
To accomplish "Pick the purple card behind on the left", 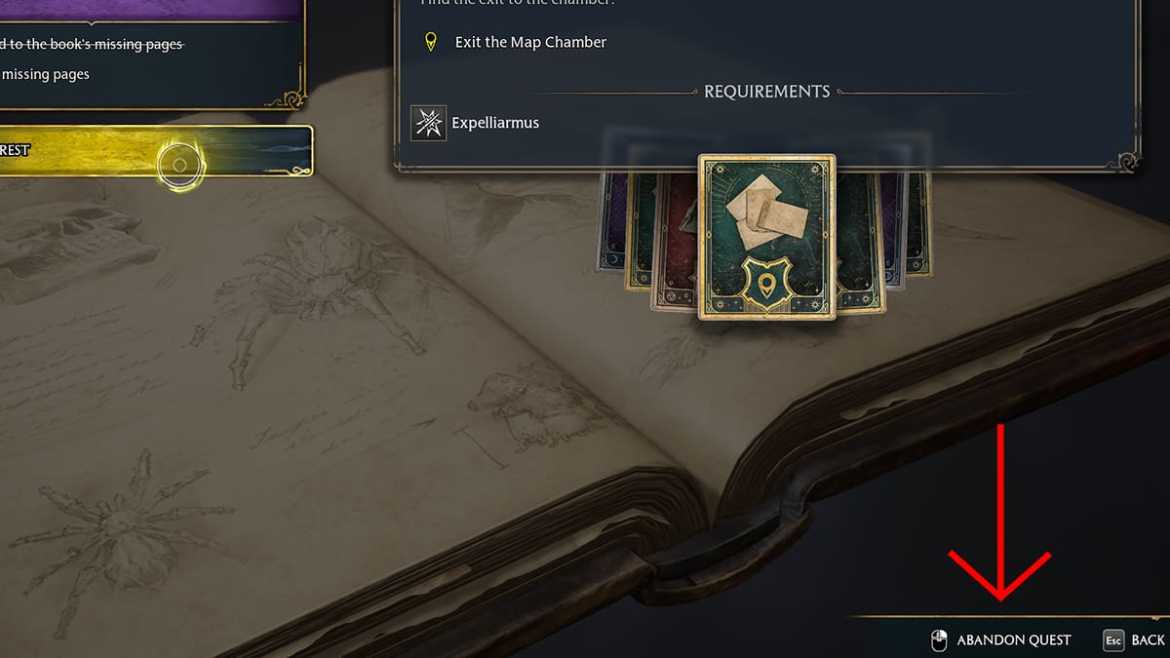I will pos(612,221).
